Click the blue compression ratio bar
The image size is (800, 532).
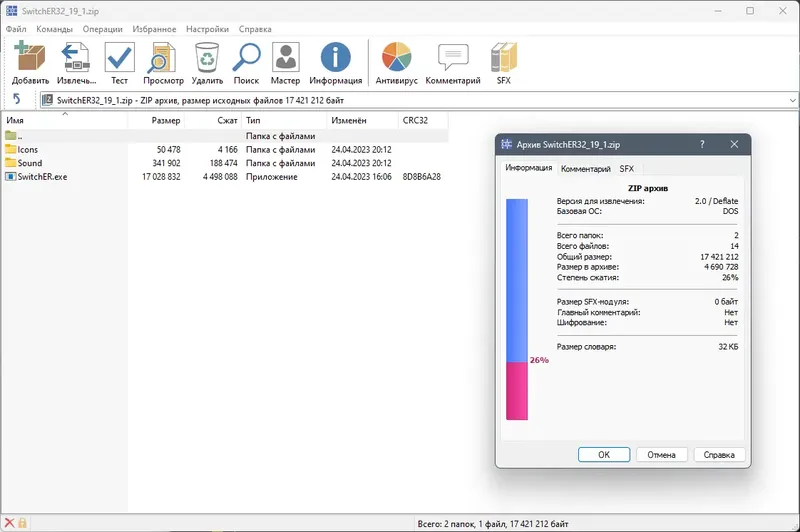click(517, 281)
